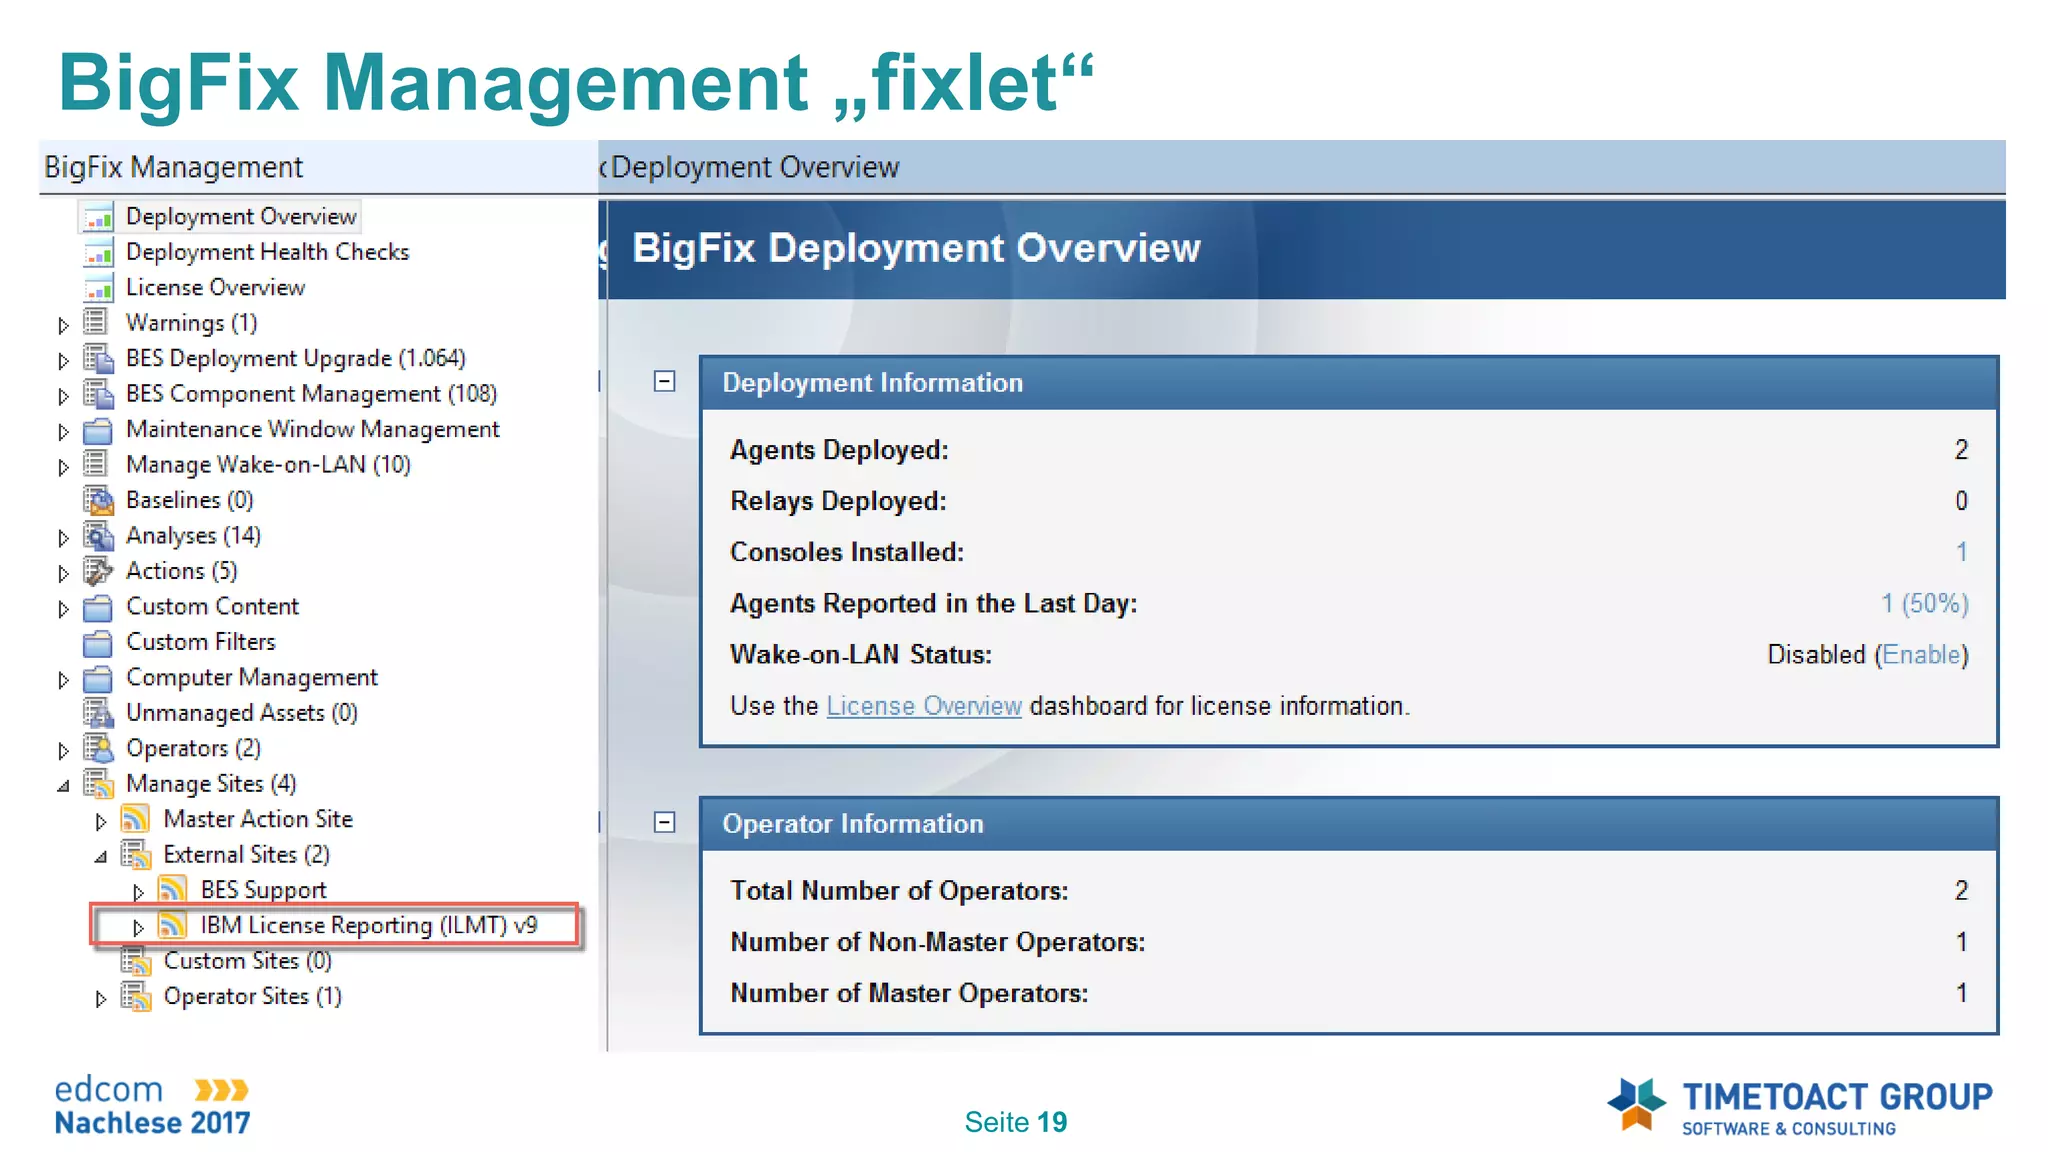Click the Relays Deployed value 0

click(1961, 501)
